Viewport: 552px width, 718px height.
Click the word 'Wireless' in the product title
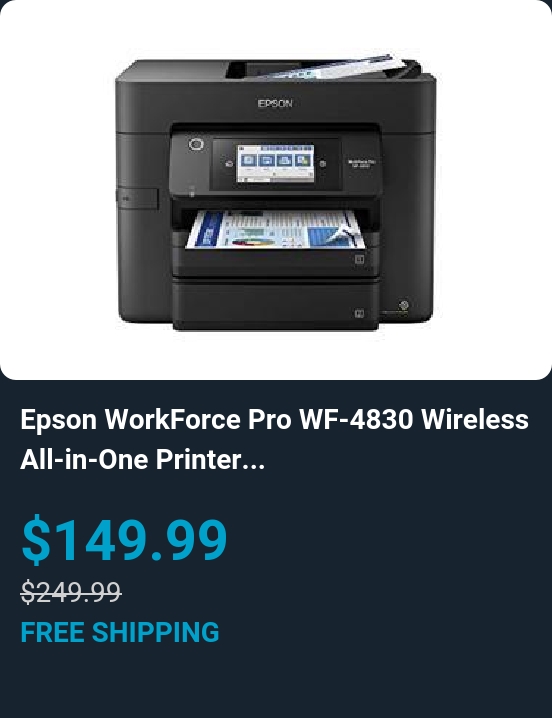475,419
